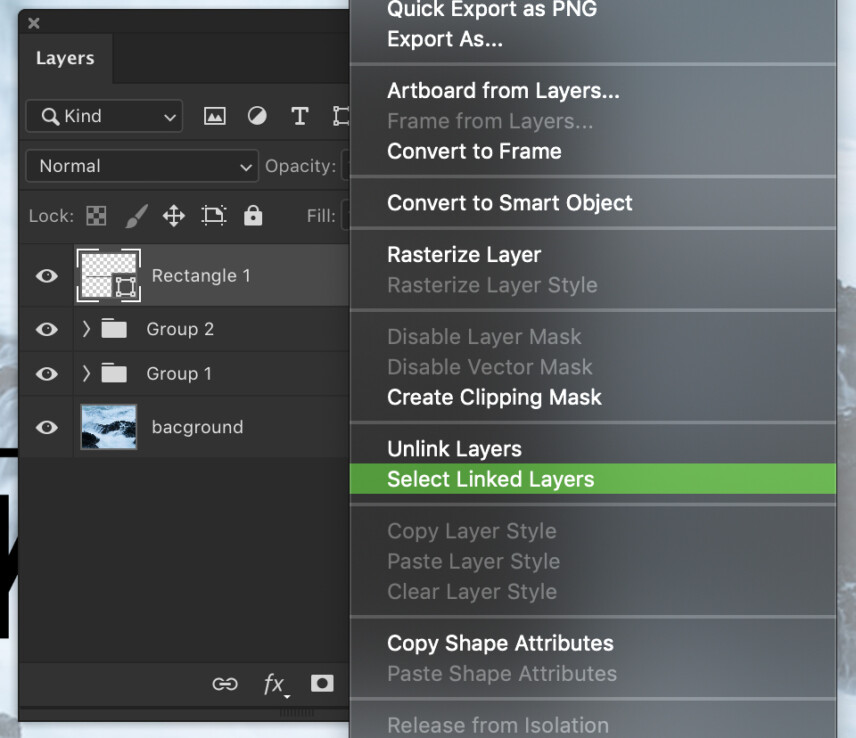Filter layers by type using the T icon

coord(299,116)
